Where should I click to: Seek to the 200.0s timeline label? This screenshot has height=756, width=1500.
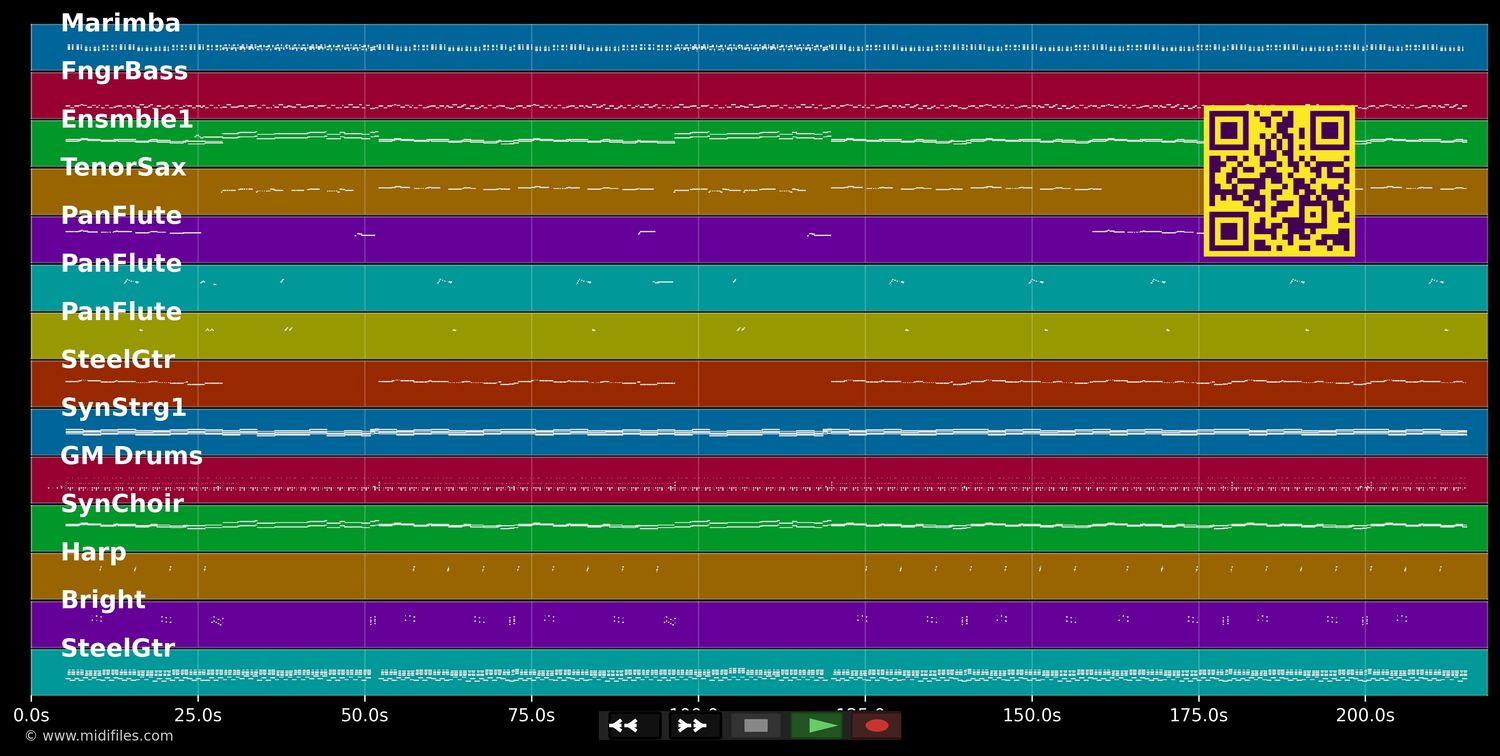[x=1365, y=715]
